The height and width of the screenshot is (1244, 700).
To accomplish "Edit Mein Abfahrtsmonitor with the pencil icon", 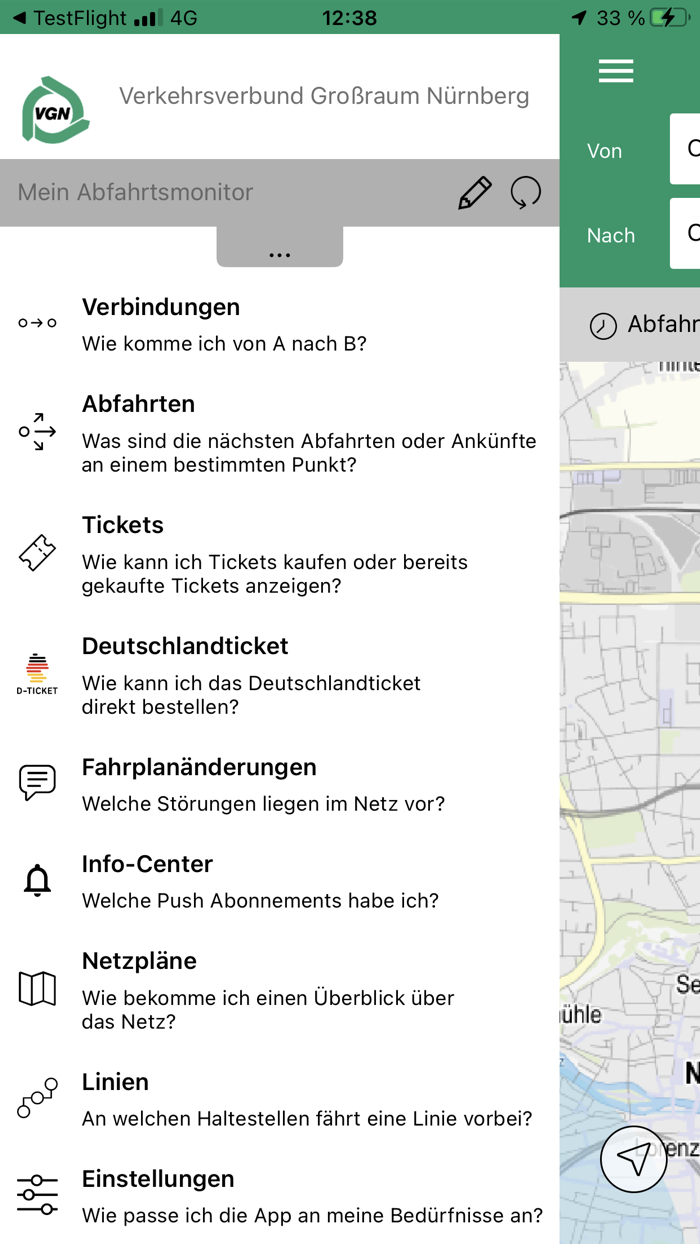I will pos(476,192).
